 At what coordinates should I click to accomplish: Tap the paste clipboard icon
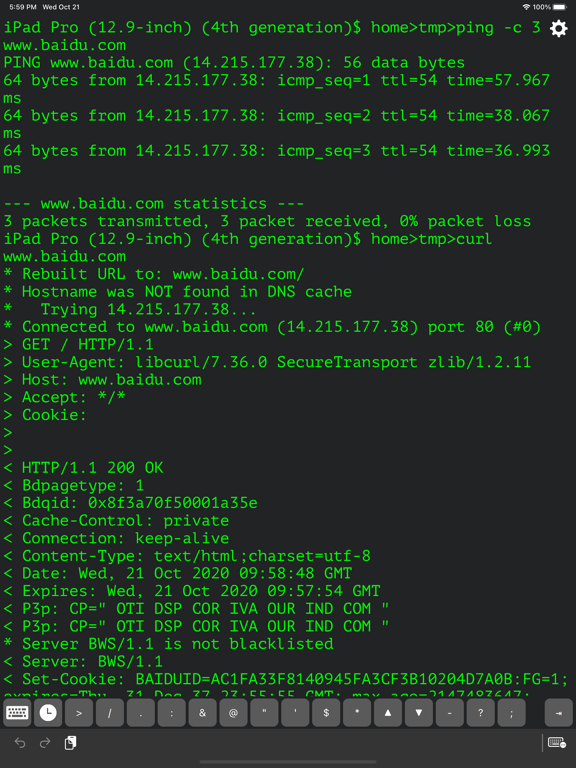coord(71,743)
